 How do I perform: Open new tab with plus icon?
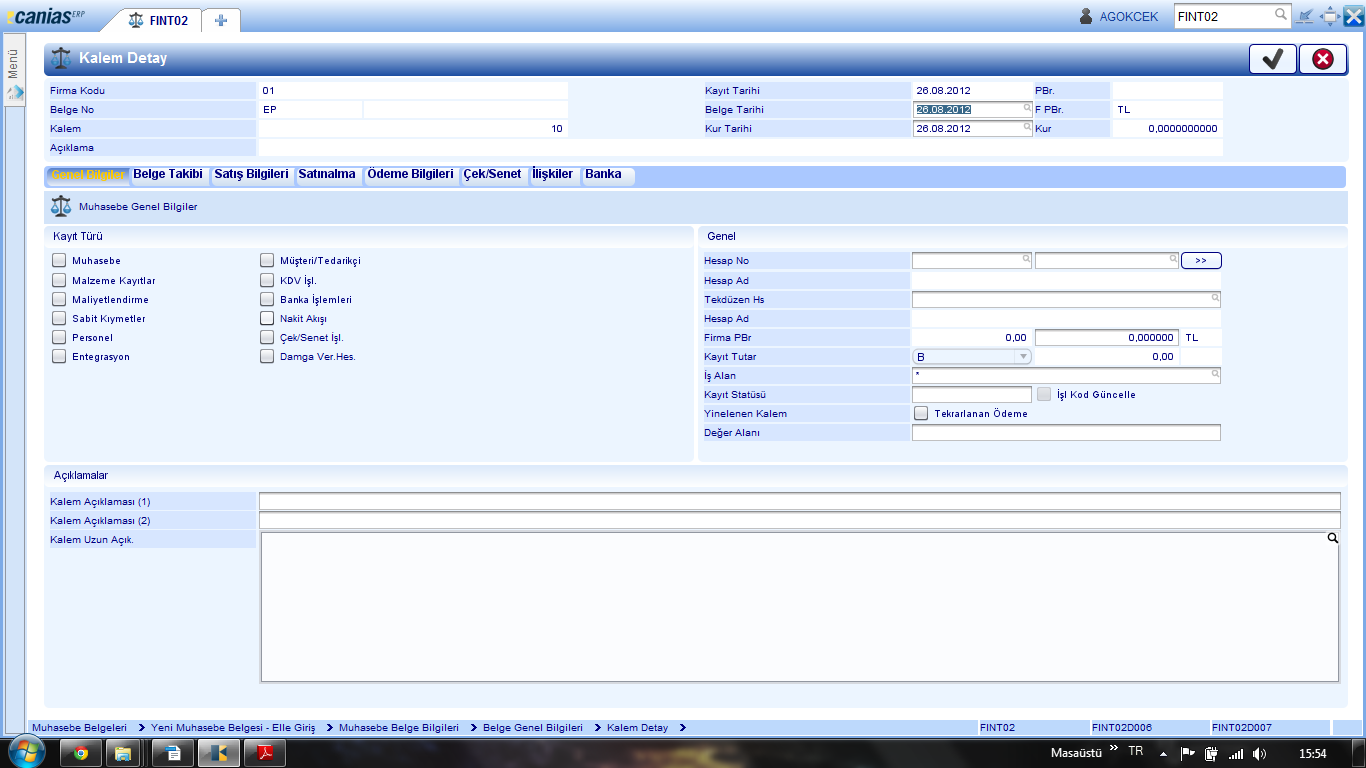[x=221, y=20]
